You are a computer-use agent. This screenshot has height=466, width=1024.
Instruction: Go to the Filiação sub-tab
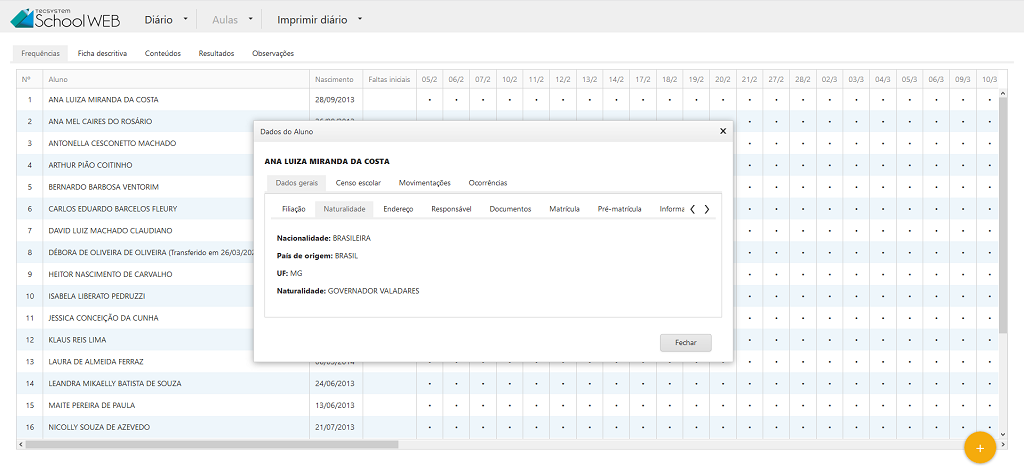293,209
